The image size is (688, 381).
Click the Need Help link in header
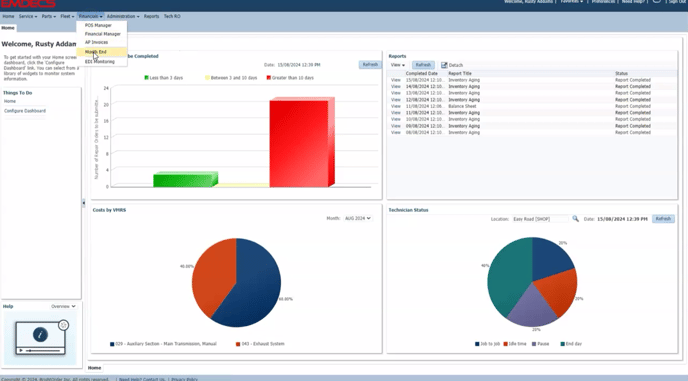[633, 2]
